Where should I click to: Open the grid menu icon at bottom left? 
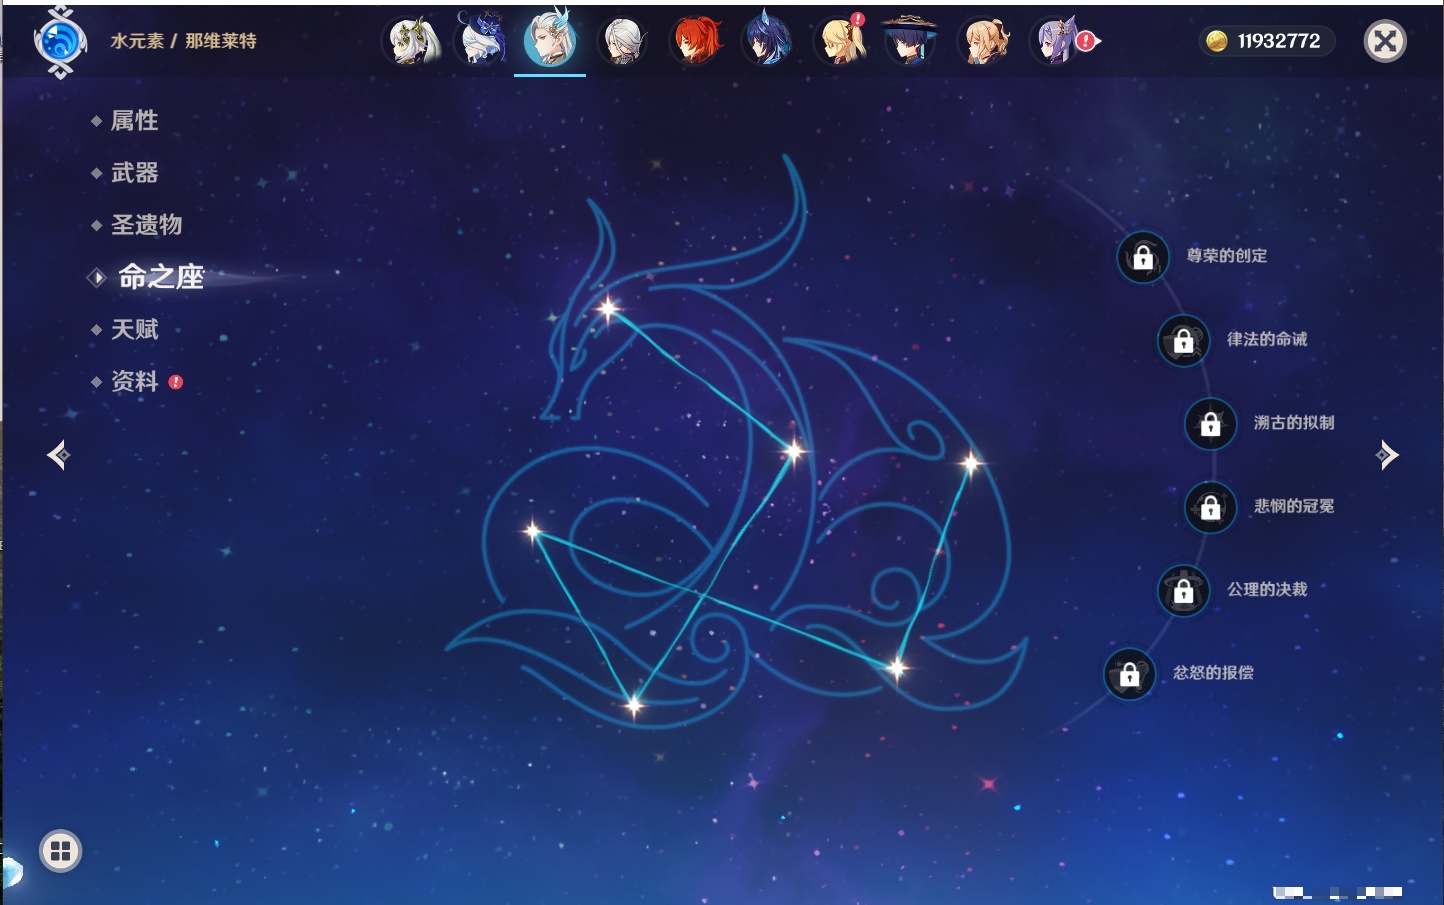coord(60,851)
